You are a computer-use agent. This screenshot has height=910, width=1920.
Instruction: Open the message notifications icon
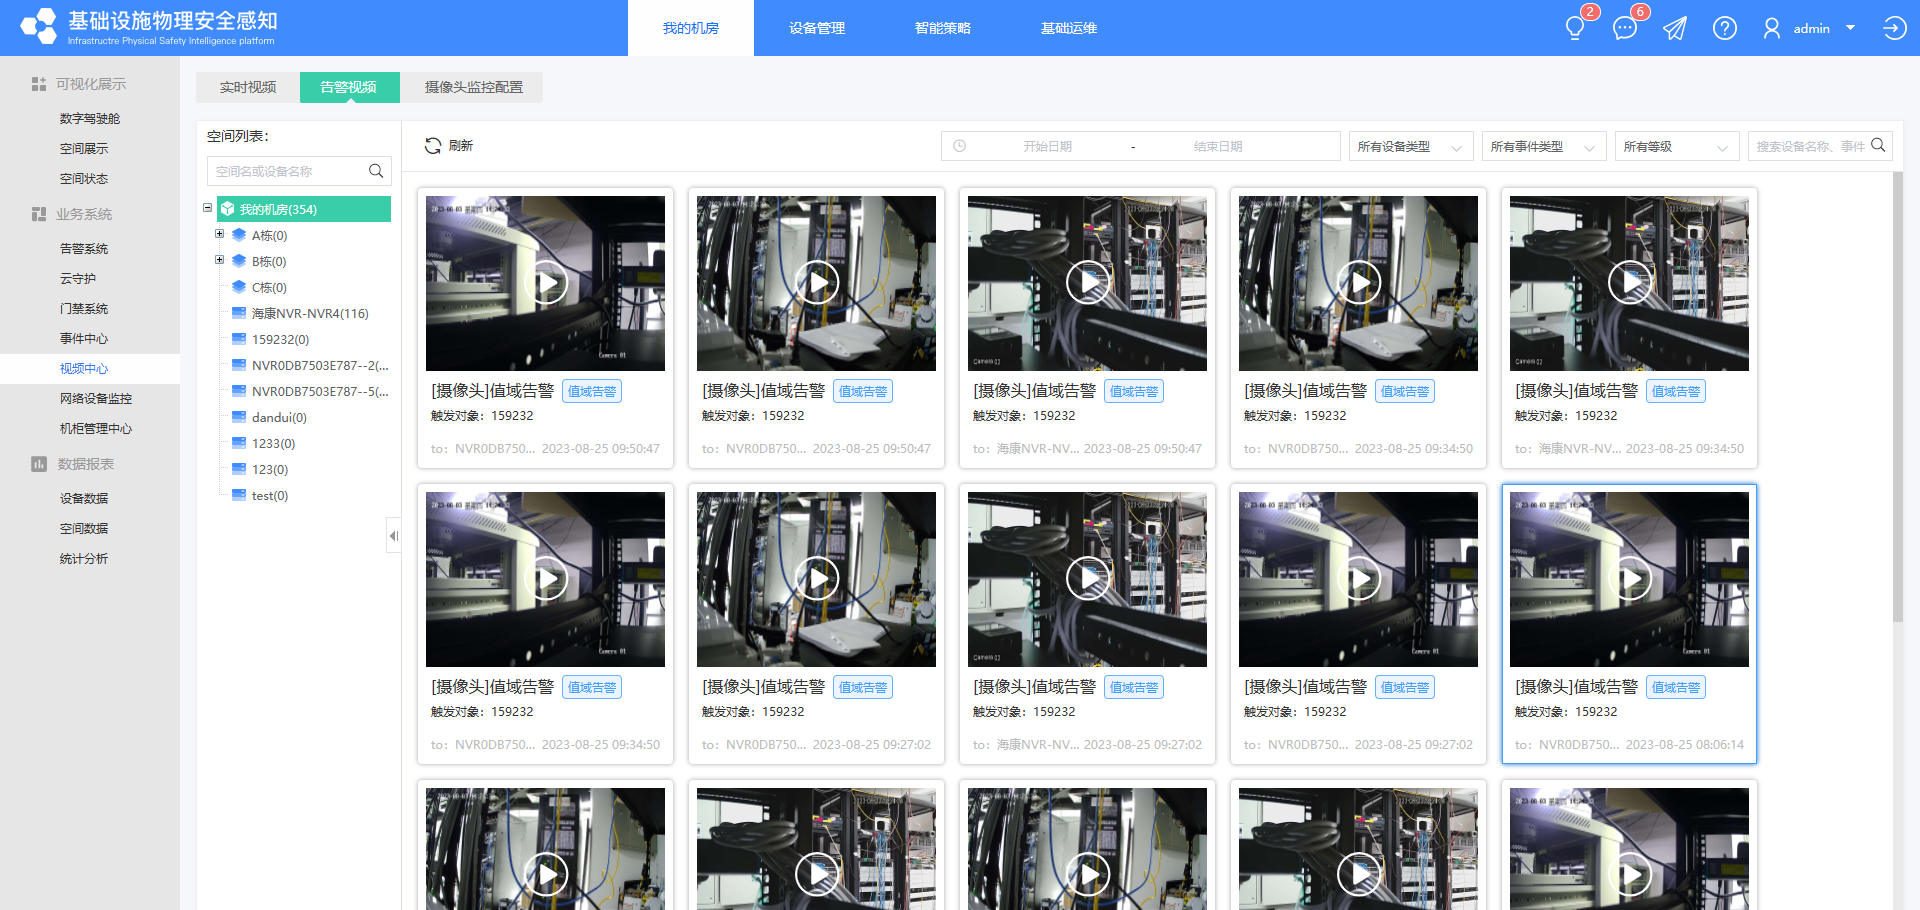click(x=1625, y=28)
